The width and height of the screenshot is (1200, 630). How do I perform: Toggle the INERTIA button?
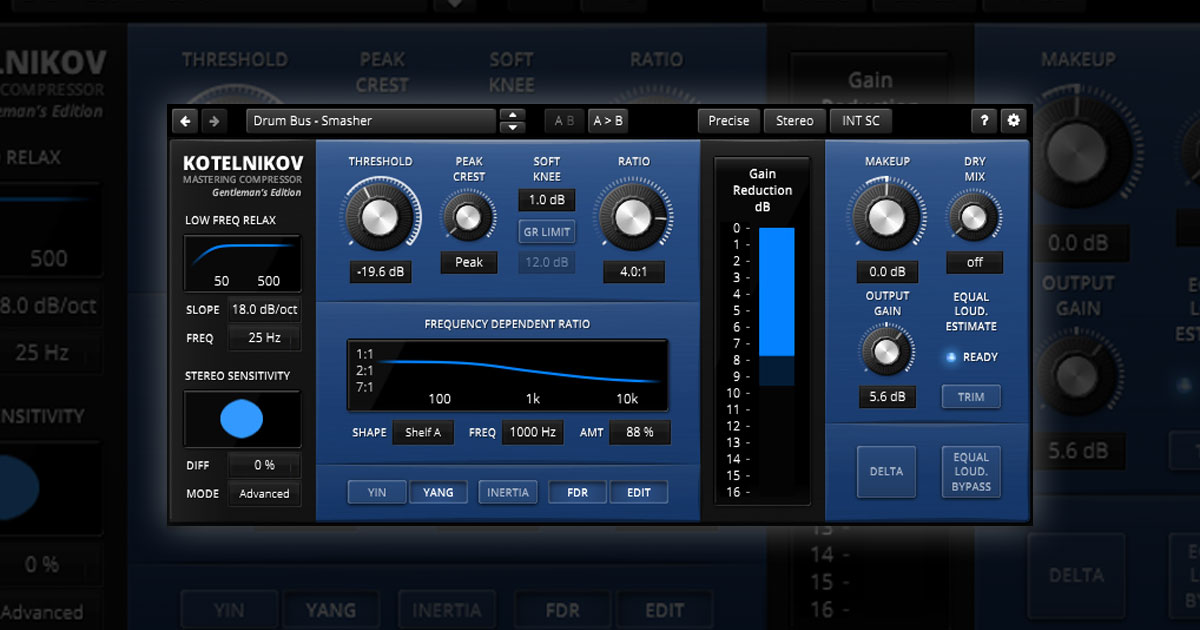[508, 492]
